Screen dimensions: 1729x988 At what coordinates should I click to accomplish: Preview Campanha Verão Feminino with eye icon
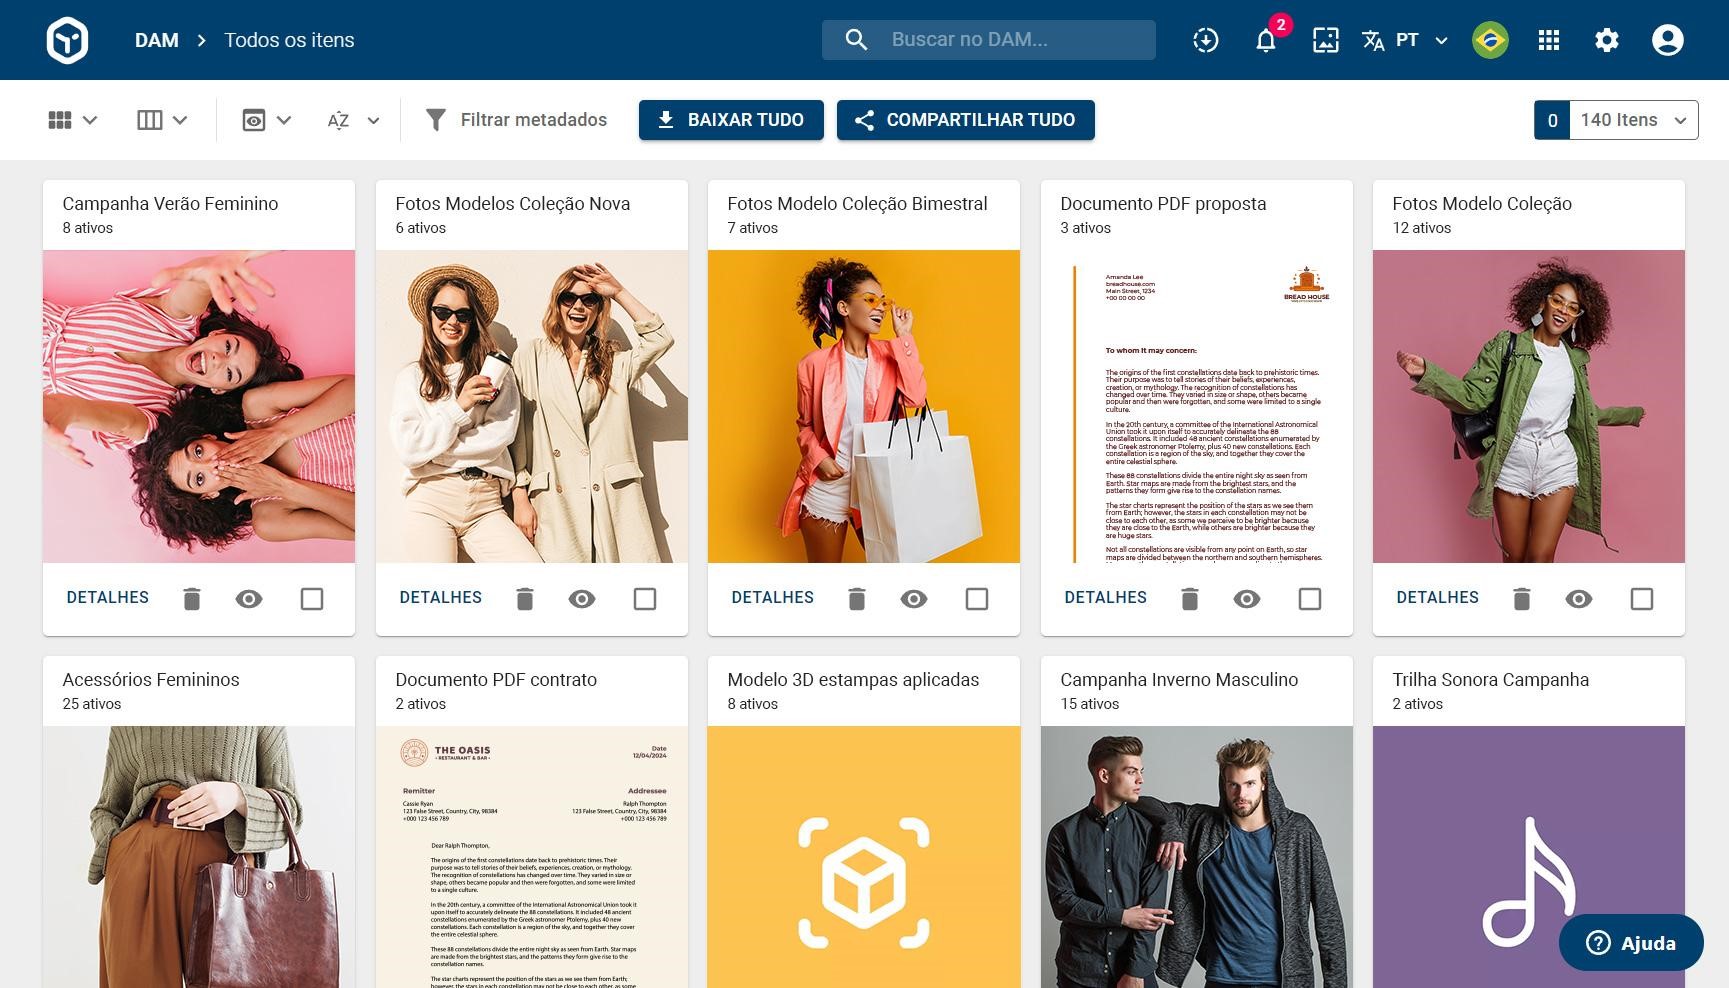click(x=249, y=599)
